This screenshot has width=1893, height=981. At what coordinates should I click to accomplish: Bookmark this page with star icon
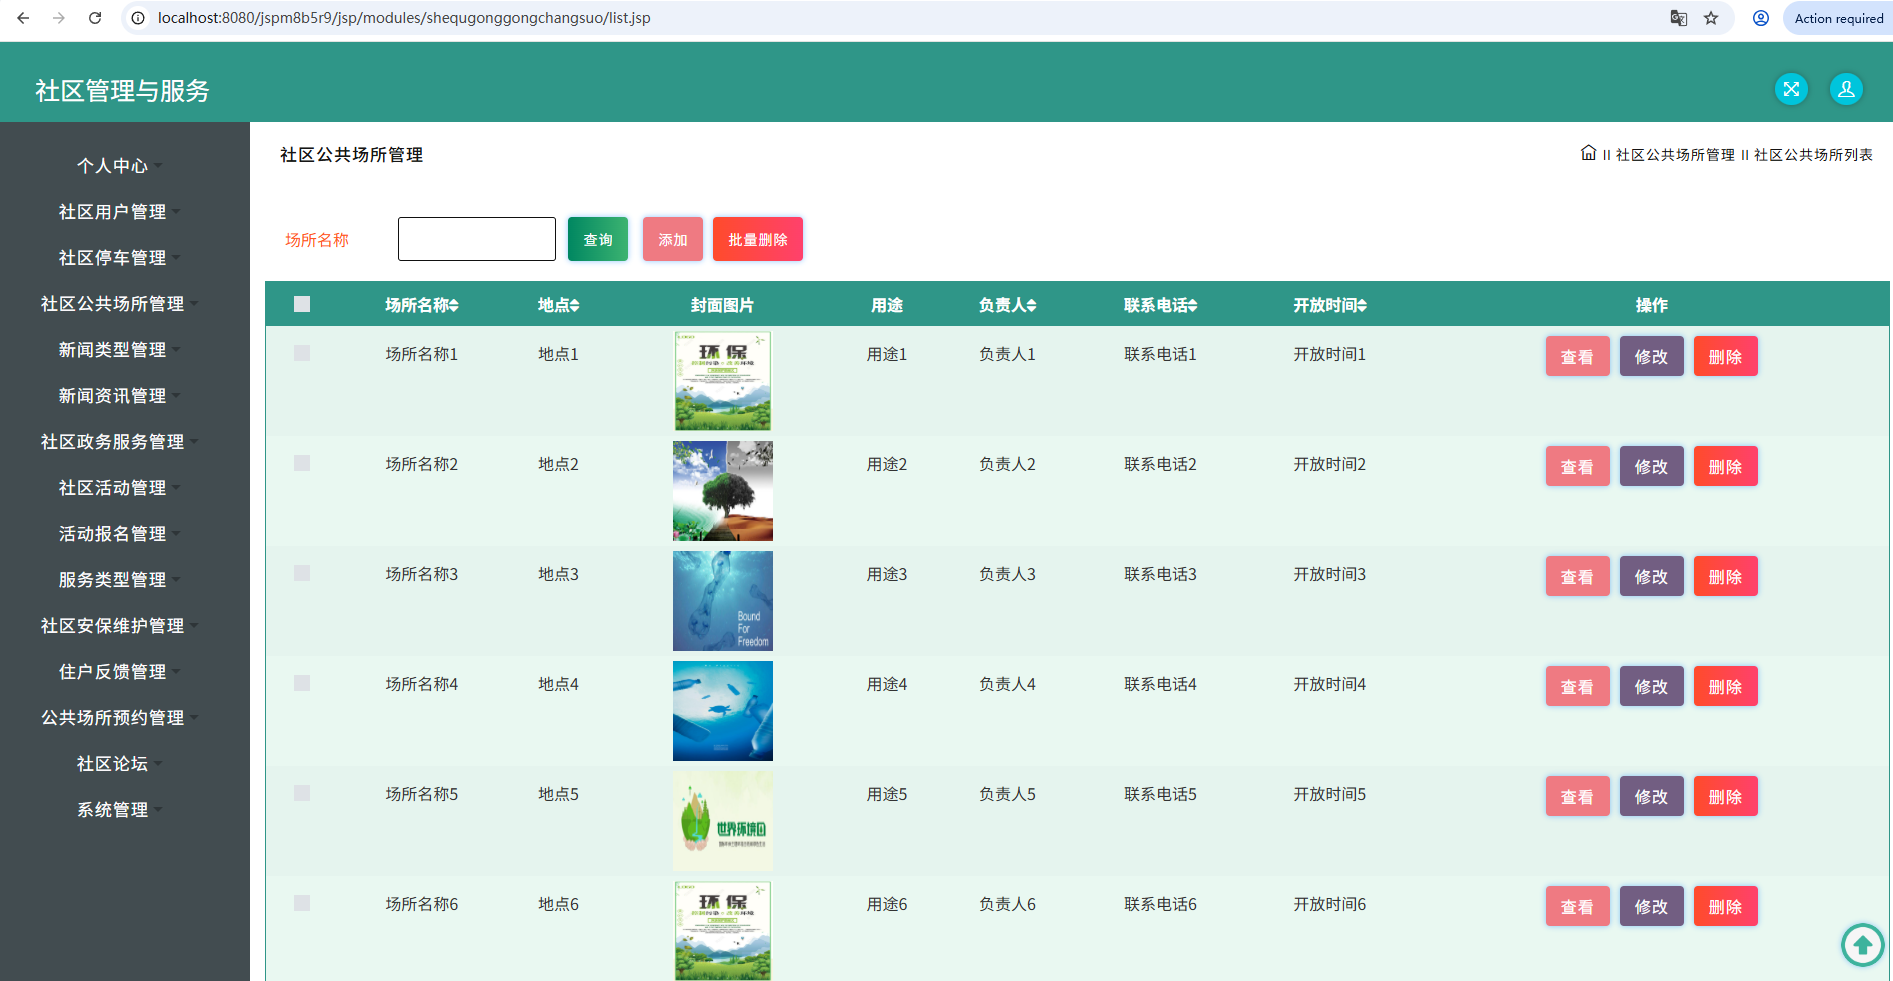(x=1711, y=18)
